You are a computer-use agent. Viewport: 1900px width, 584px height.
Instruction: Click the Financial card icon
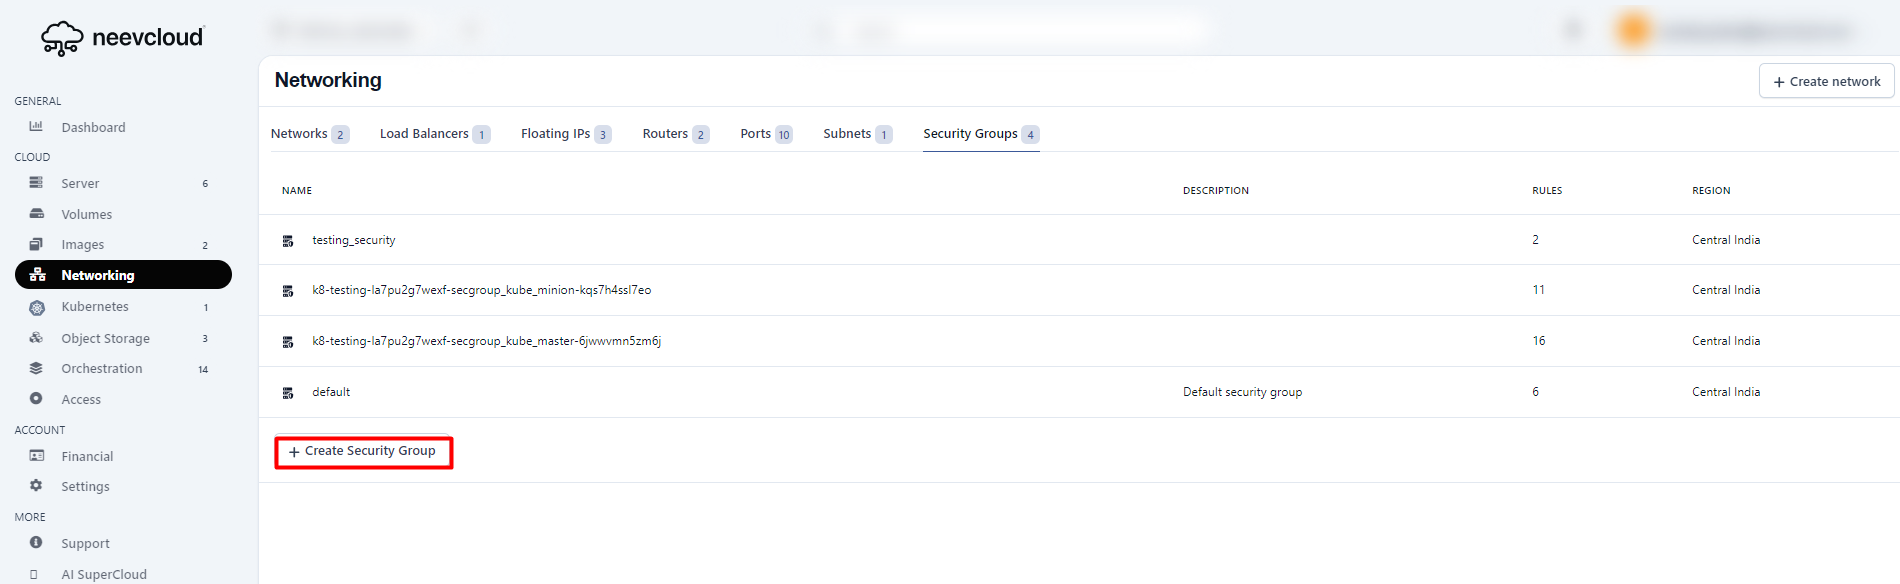[36, 456]
